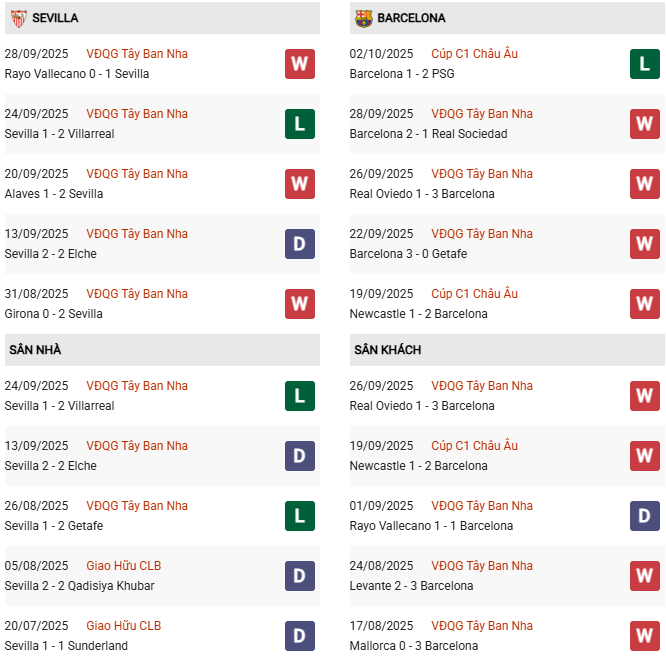Open the Barcelona 2 - 1 Real Sociedad match
Viewport: 666px width, 657px height.
[x=428, y=134]
